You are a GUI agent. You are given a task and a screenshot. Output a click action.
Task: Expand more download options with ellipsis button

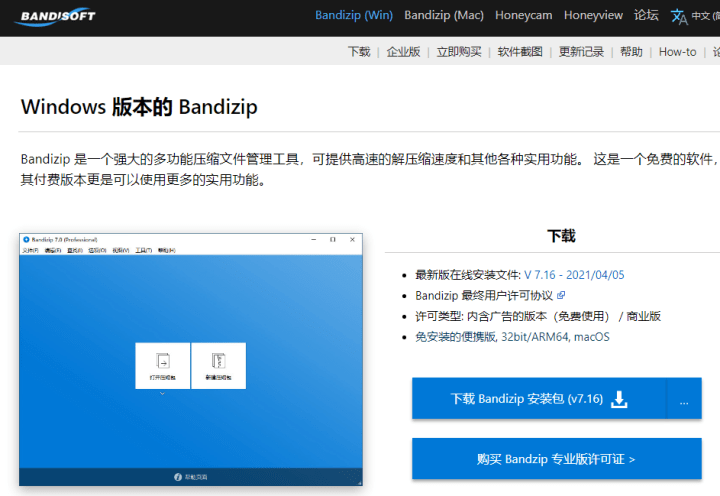click(684, 399)
